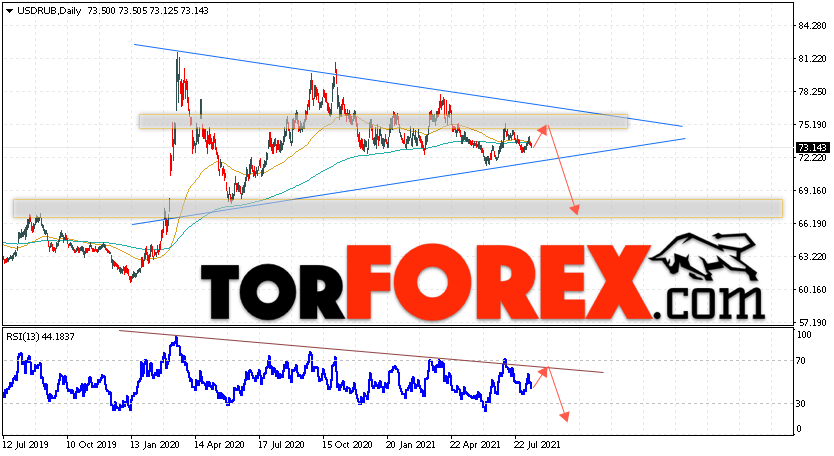Click price axis value 72.220
This screenshot has height=456, width=834.
[812, 157]
